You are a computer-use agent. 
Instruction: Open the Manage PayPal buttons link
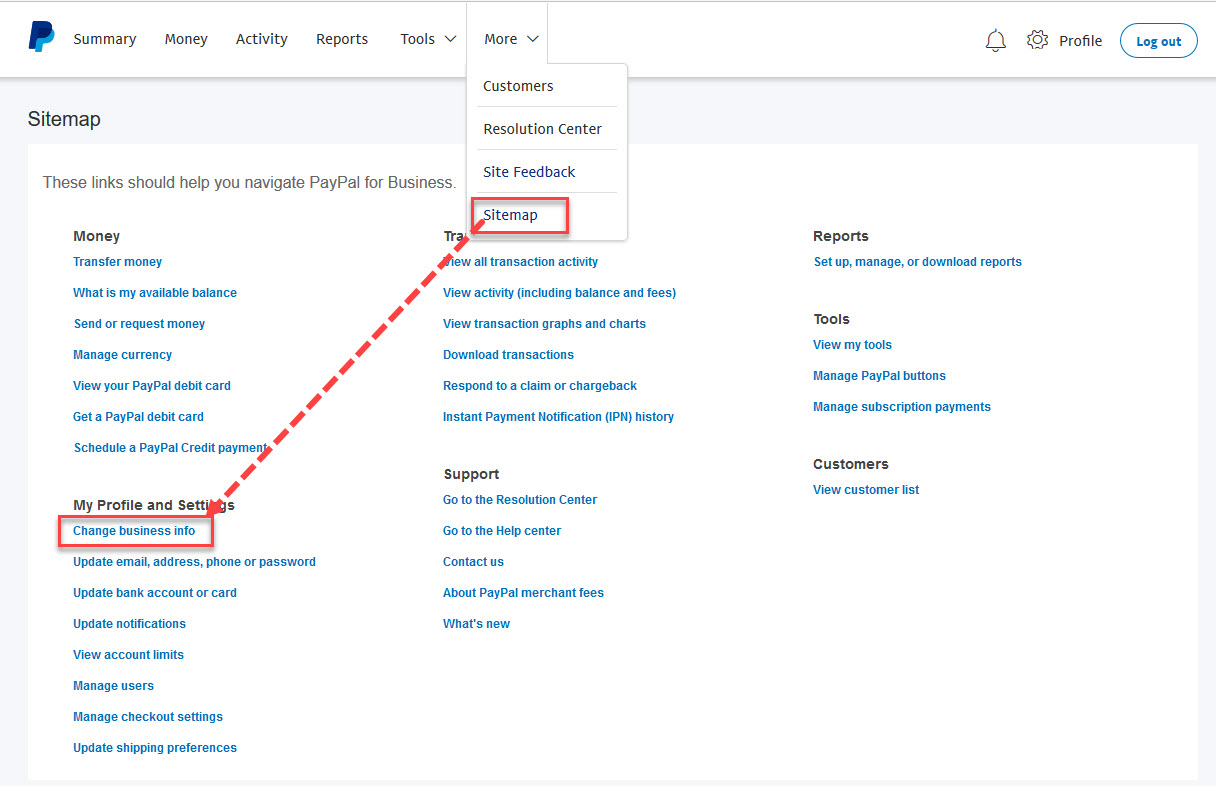coord(879,376)
